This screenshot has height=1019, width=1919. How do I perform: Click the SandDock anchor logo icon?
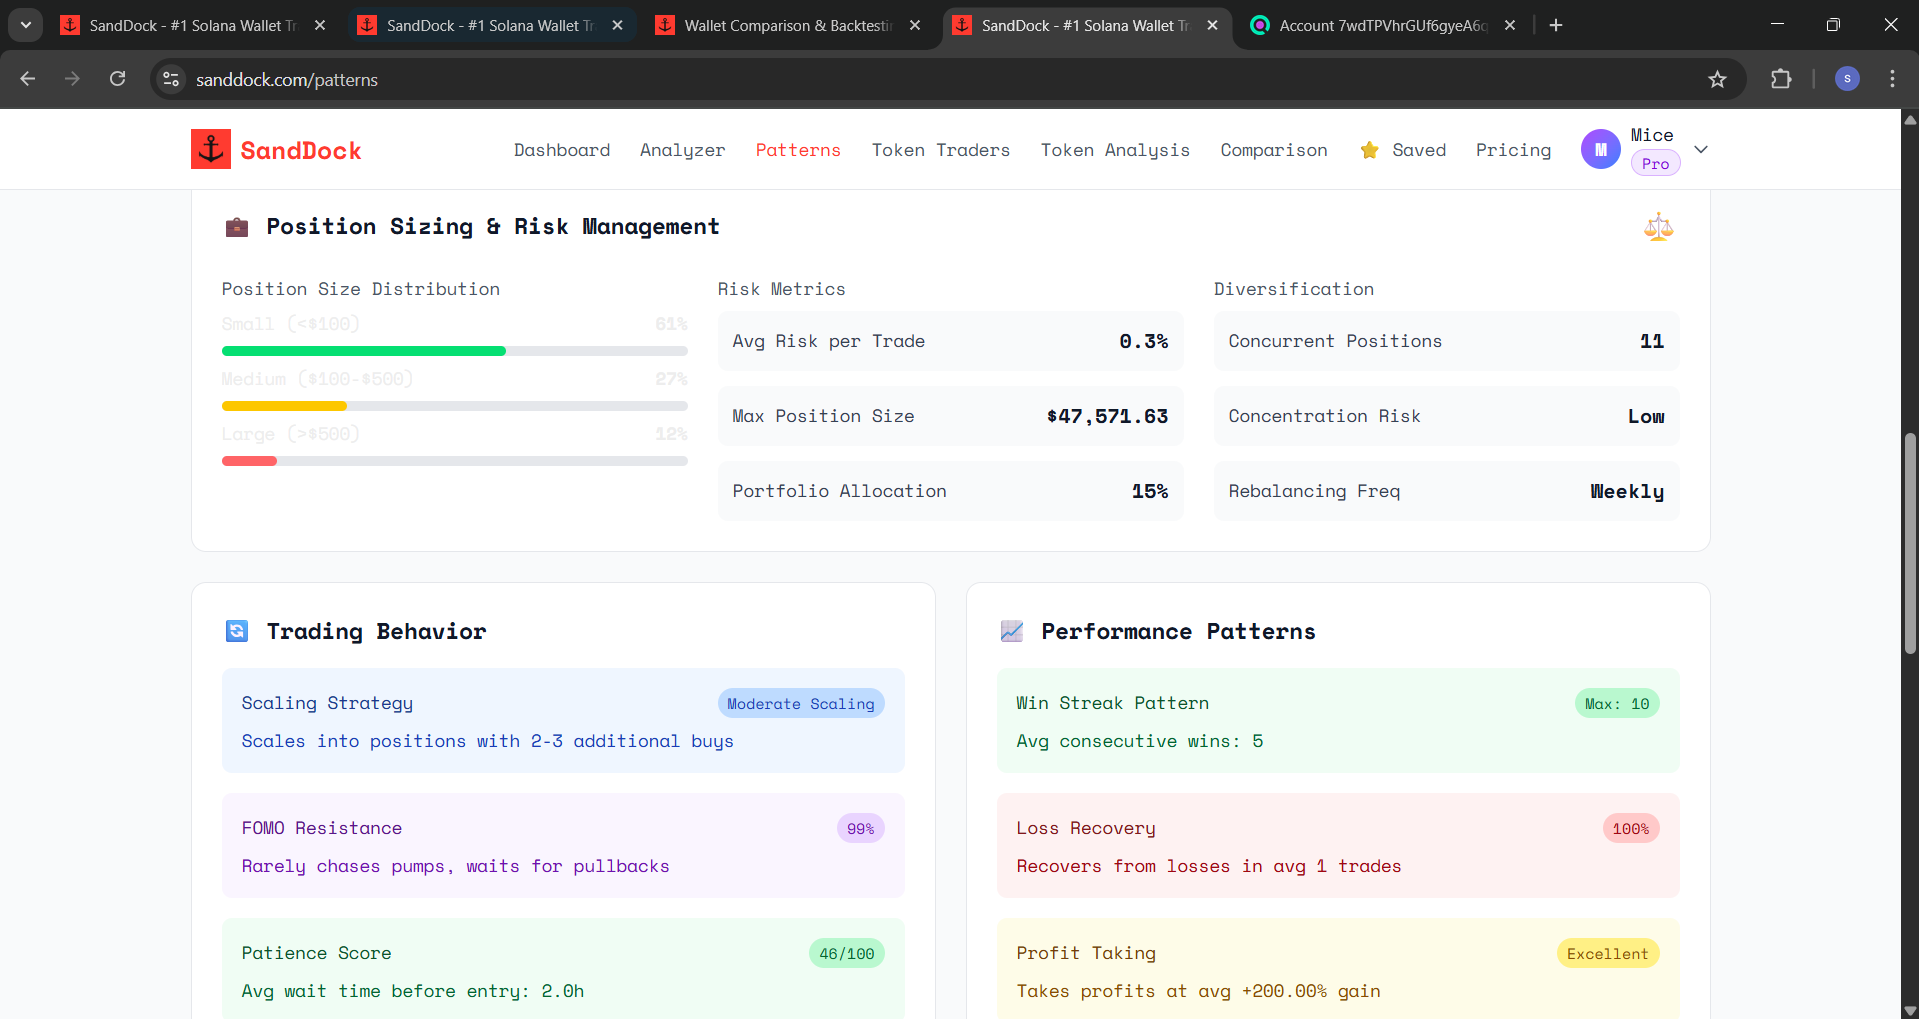pyautogui.click(x=211, y=149)
